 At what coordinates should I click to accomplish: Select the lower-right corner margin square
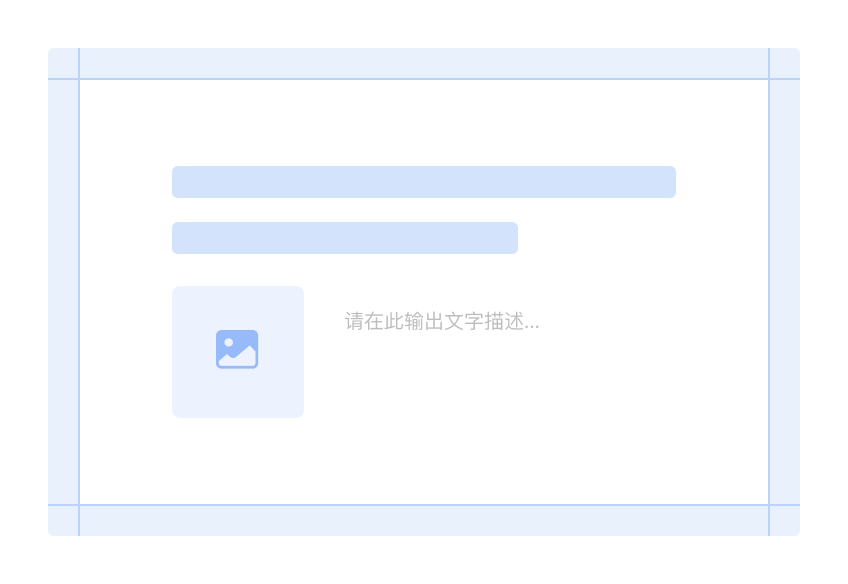pyautogui.click(x=785, y=521)
